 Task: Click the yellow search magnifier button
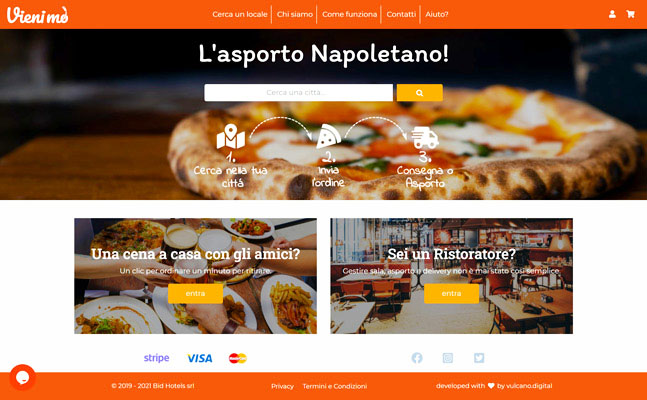pyautogui.click(x=420, y=93)
